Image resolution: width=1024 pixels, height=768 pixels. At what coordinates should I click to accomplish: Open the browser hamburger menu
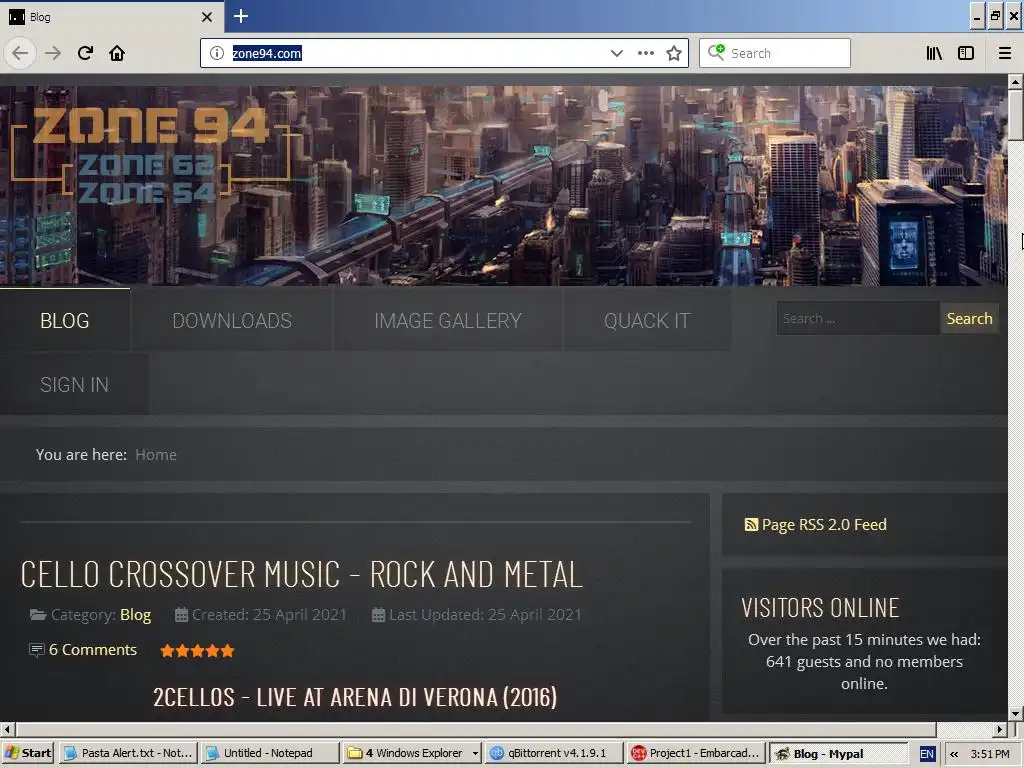point(1005,53)
